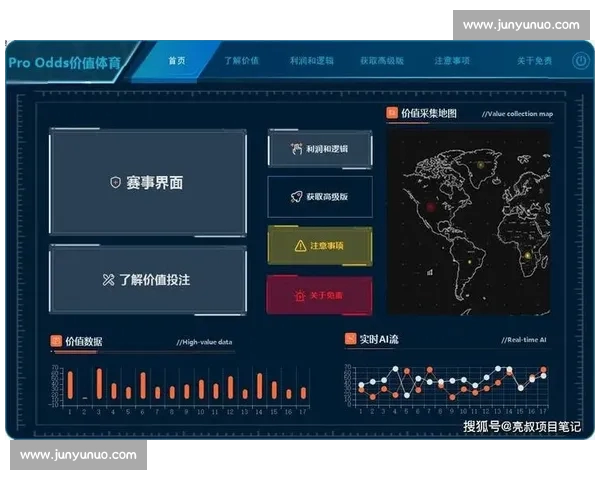Click the 获取高级版 rocket button
600x480 pixels.
click(320, 197)
